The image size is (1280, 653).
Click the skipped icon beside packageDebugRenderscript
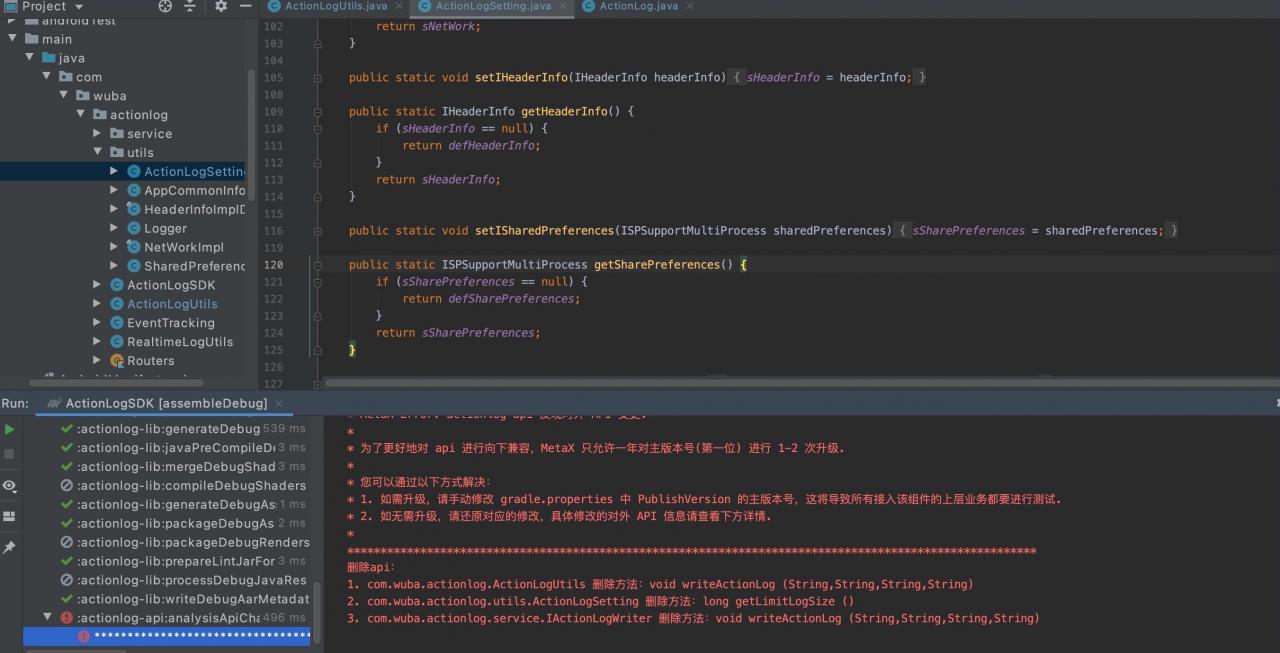[67, 542]
